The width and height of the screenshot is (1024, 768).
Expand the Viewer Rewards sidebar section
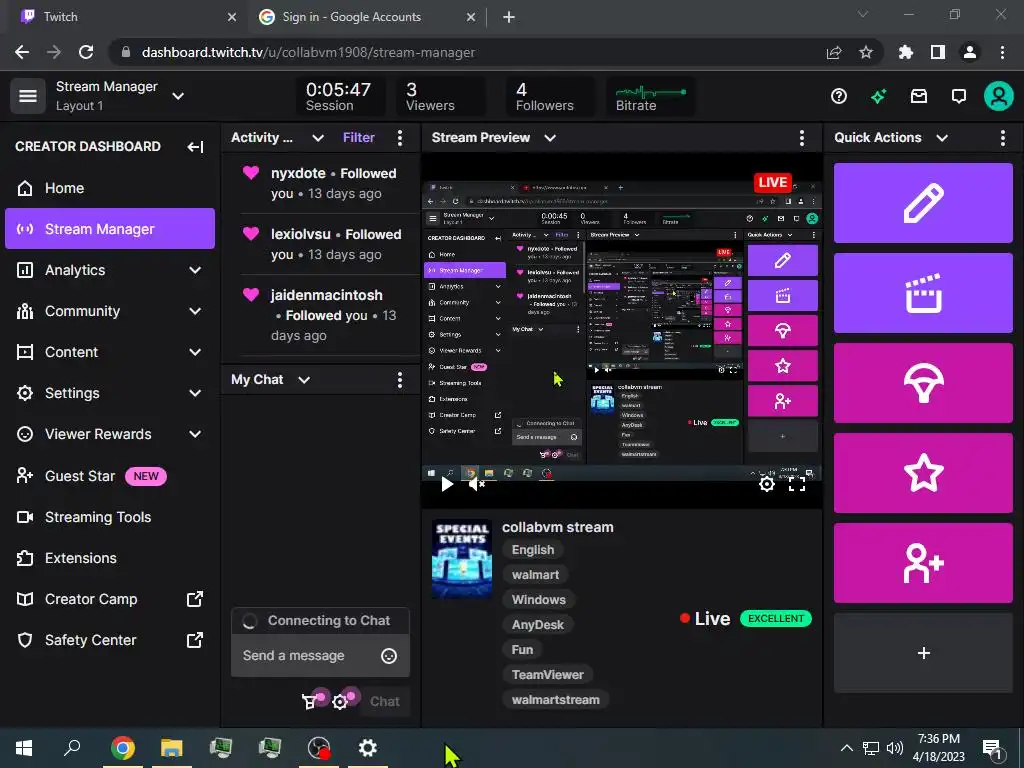195,434
